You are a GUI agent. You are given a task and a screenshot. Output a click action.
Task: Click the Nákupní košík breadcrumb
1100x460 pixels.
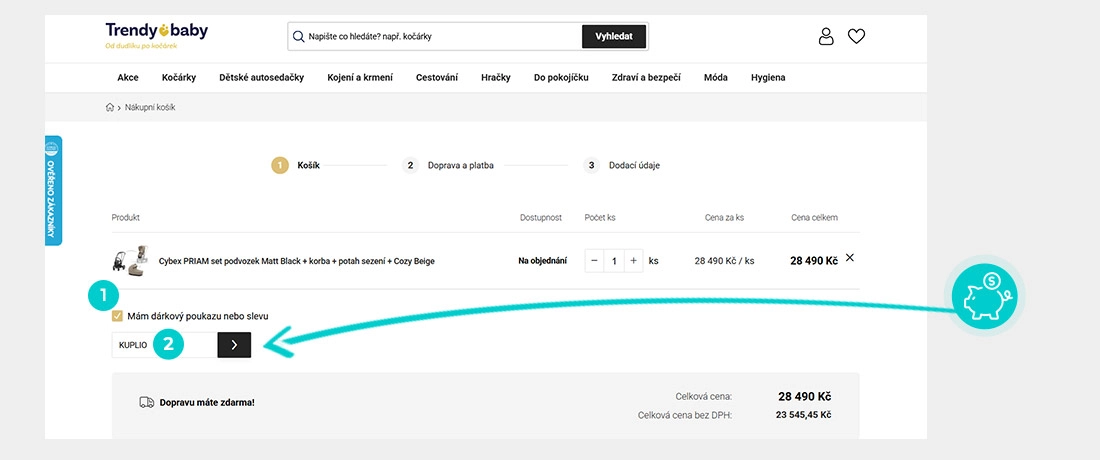pyautogui.click(x=150, y=107)
